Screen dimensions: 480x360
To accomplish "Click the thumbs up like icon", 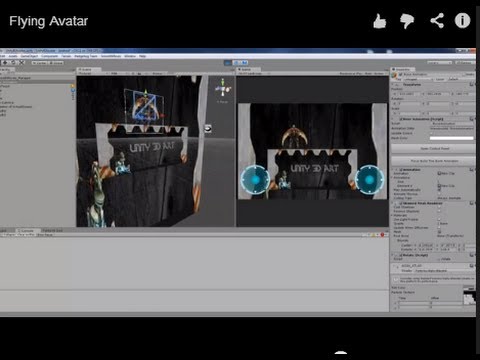I will pos(379,21).
